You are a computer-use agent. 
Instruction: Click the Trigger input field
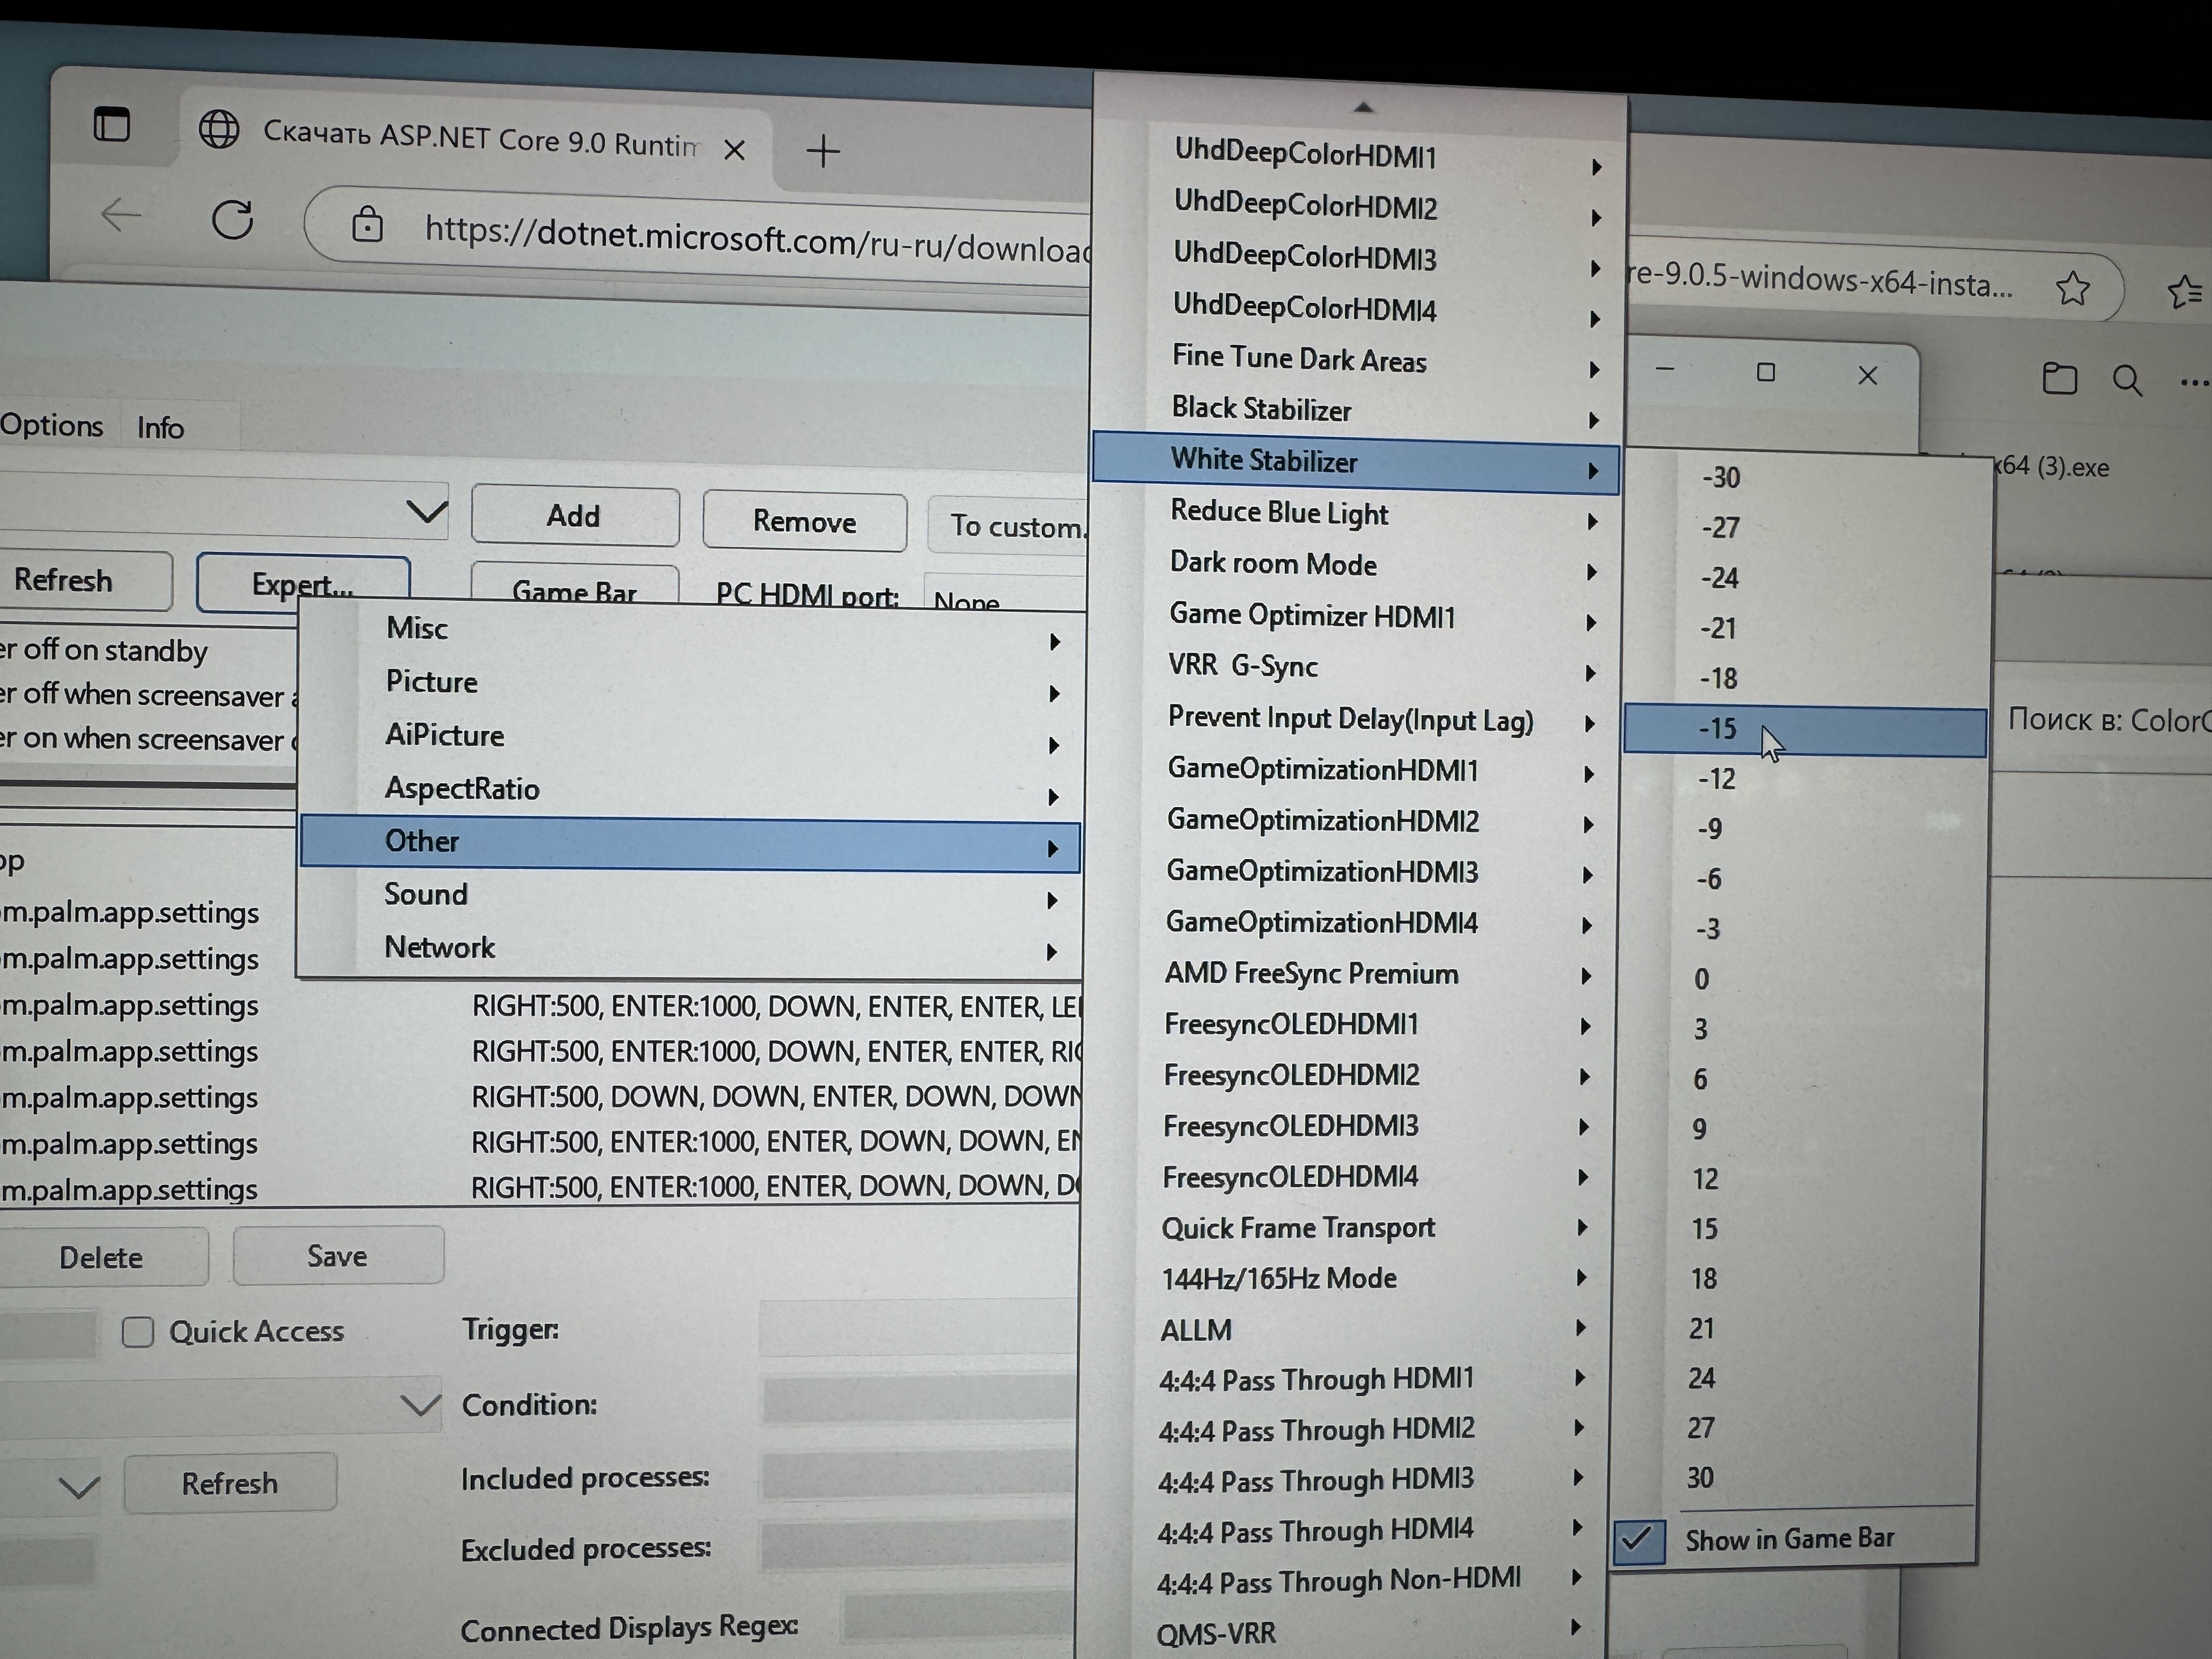pyautogui.click(x=915, y=1329)
